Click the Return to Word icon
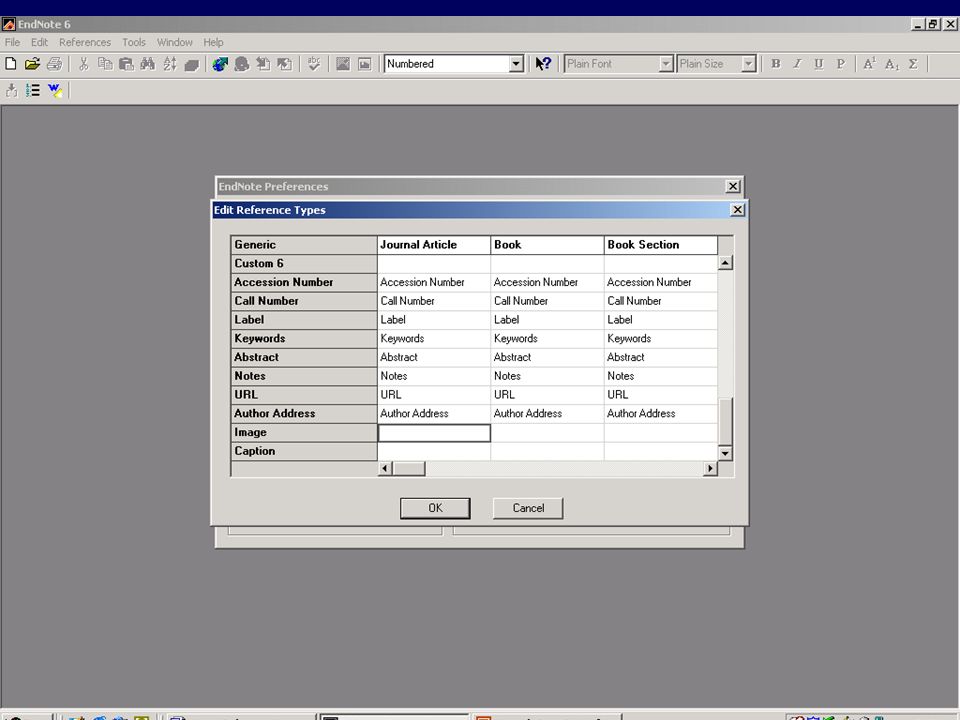This screenshot has height=720, width=960. 55,91
